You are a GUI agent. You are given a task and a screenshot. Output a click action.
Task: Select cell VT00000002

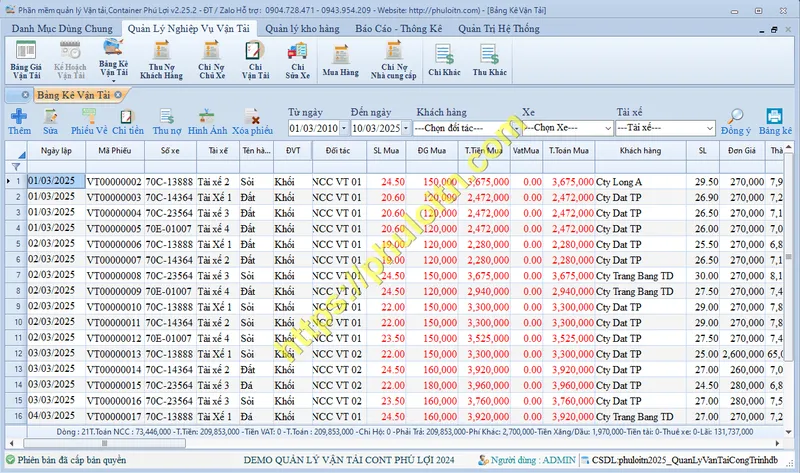pyautogui.click(x=115, y=182)
